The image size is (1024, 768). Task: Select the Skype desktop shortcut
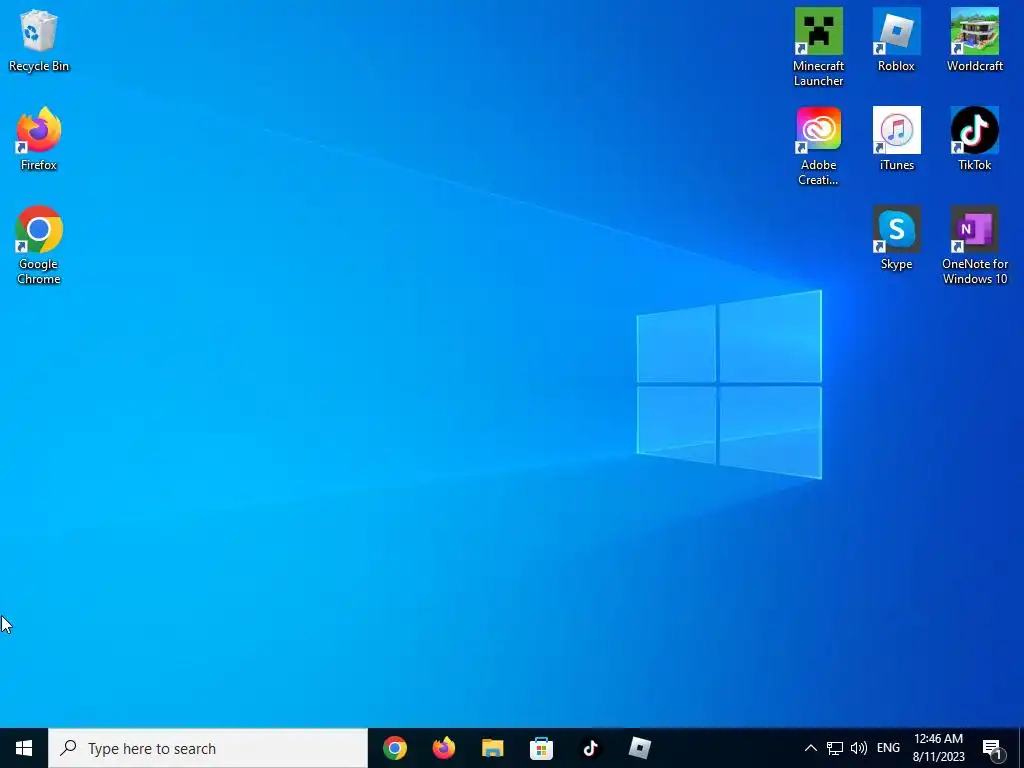tap(896, 238)
